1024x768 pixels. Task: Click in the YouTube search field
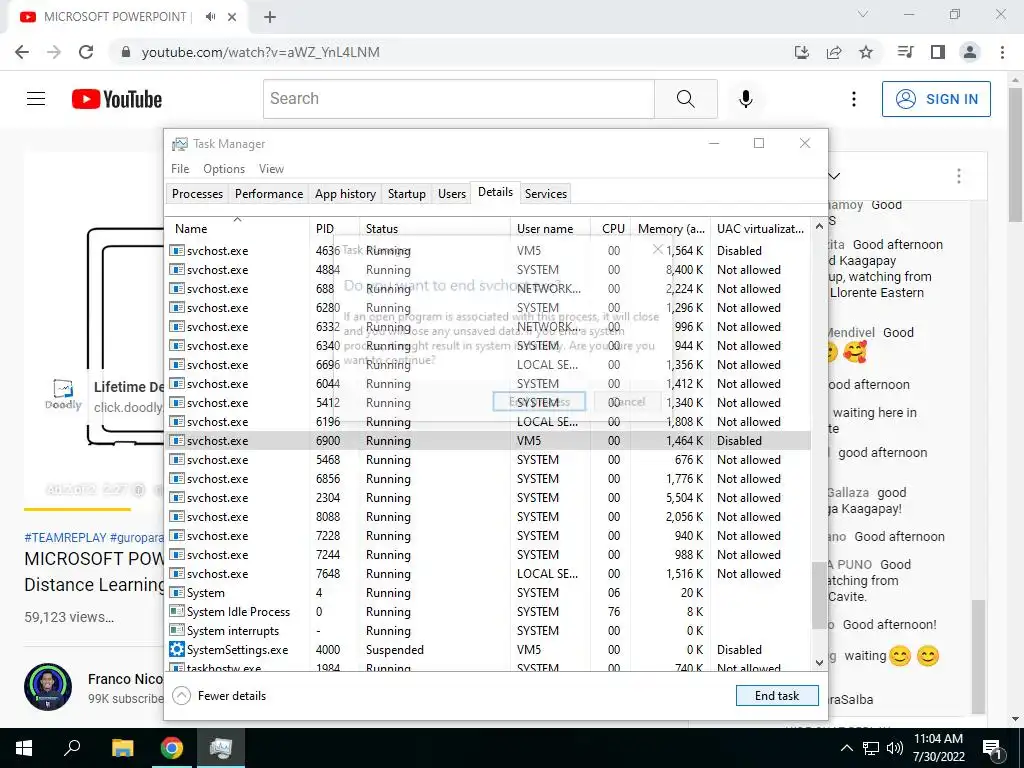(458, 99)
